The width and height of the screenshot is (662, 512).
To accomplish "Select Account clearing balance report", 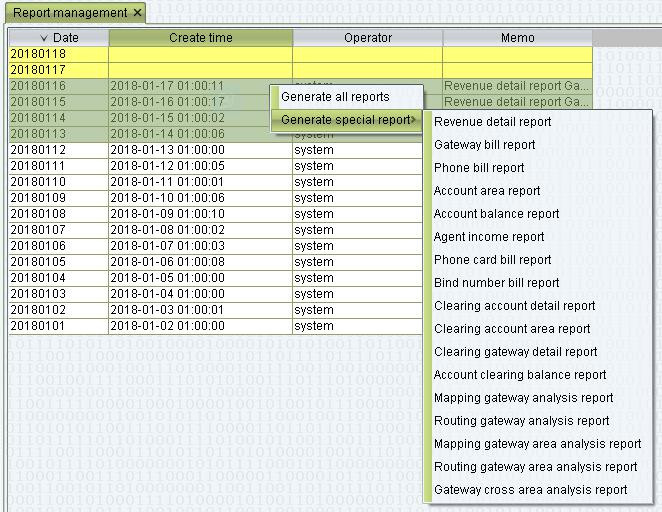I will [x=520, y=375].
